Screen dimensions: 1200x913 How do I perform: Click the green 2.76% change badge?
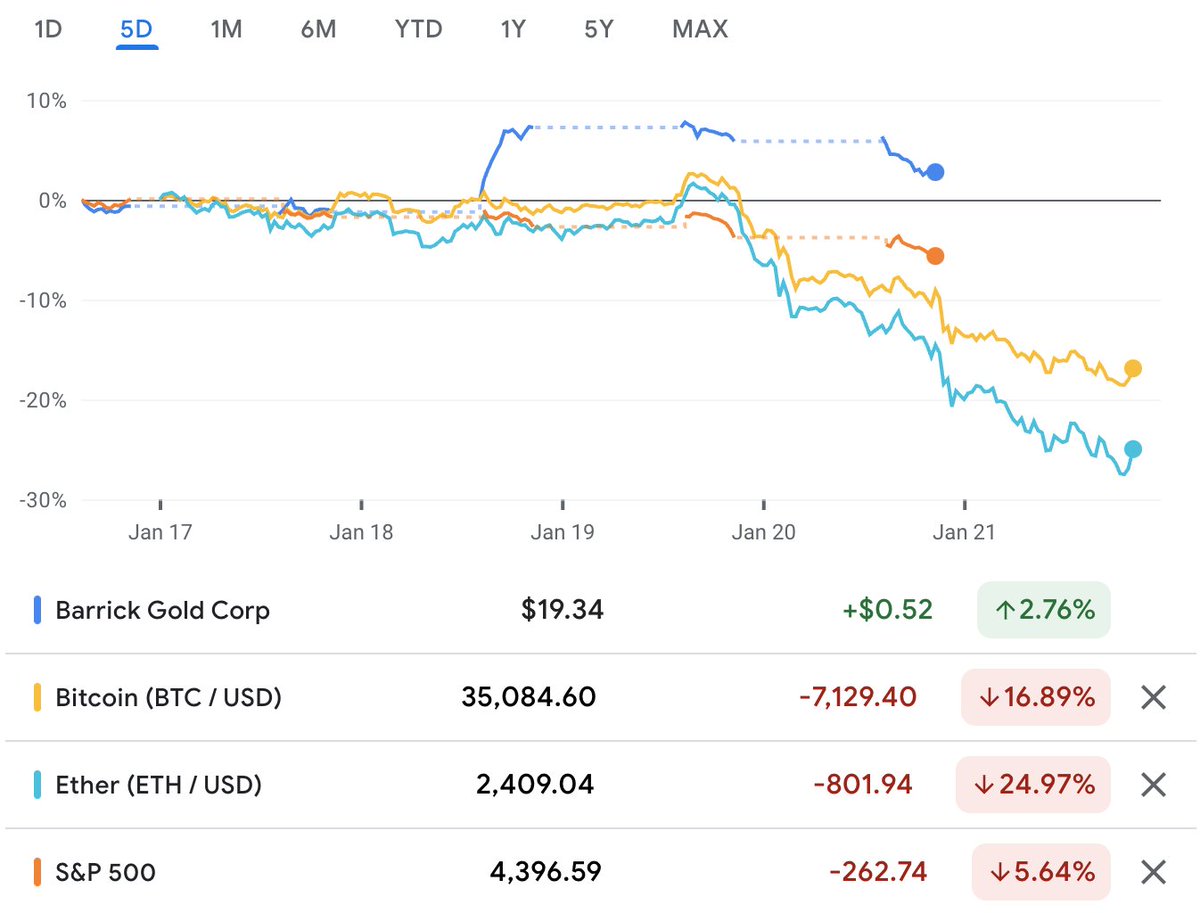pos(1044,610)
